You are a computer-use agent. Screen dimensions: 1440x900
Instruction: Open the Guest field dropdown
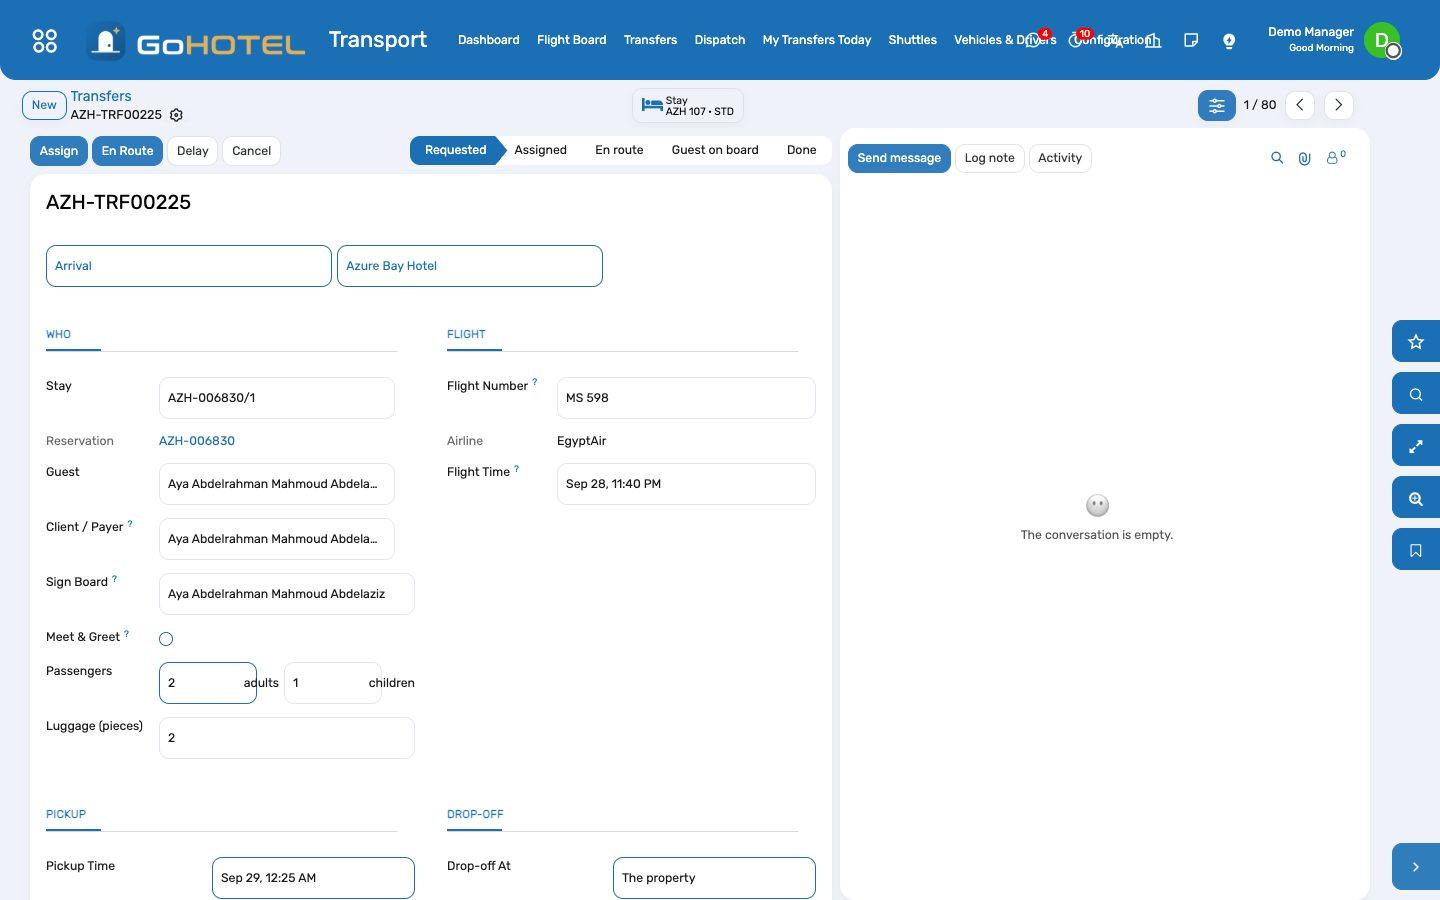(277, 484)
